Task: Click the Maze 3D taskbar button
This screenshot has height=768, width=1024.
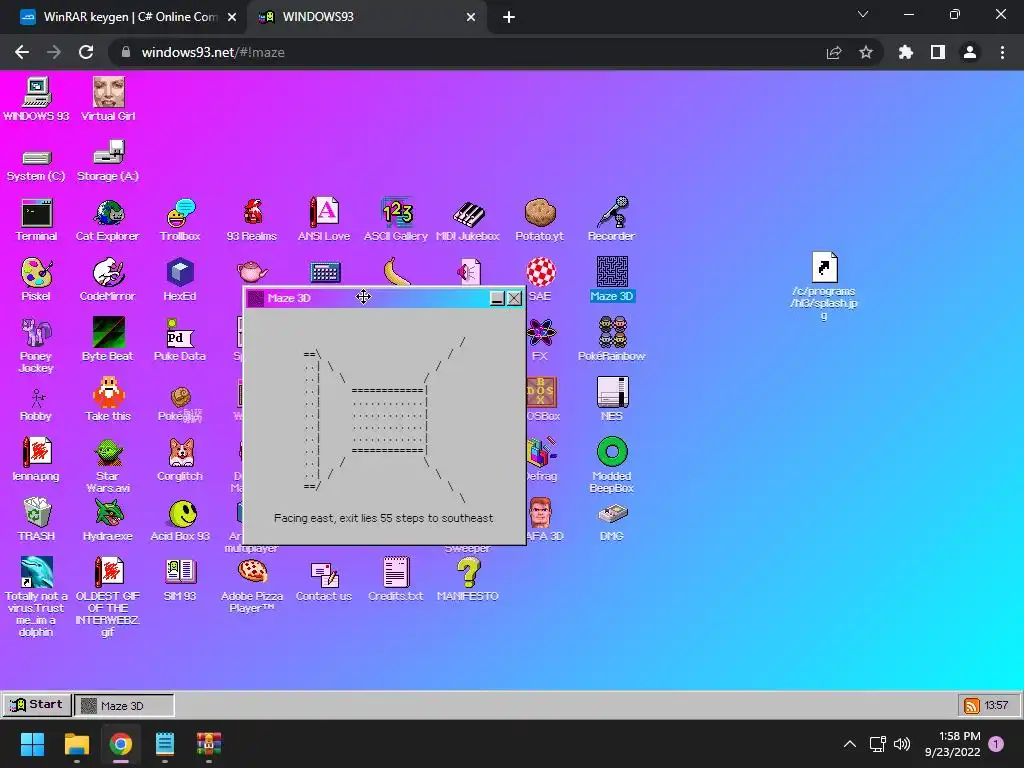Action: point(124,705)
